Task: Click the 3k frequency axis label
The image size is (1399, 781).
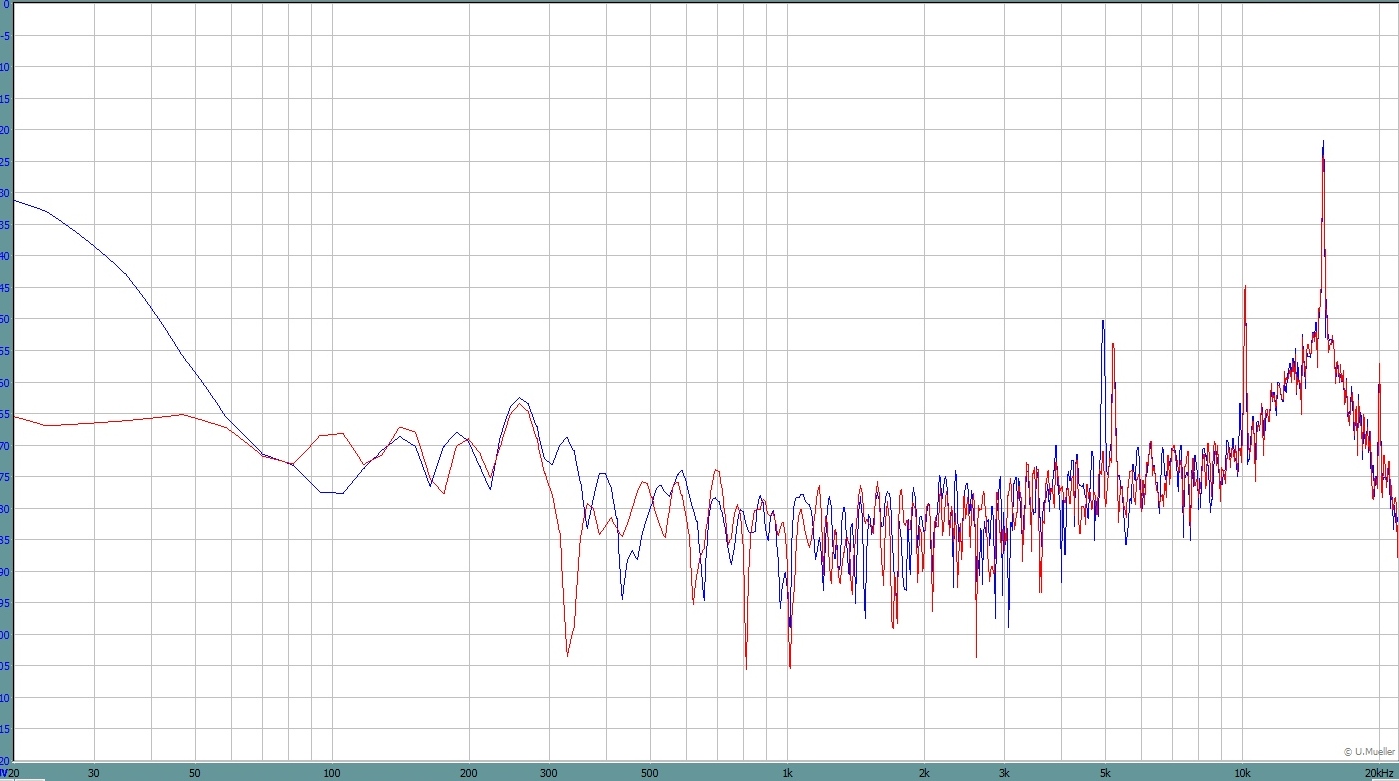Action: (x=1004, y=773)
